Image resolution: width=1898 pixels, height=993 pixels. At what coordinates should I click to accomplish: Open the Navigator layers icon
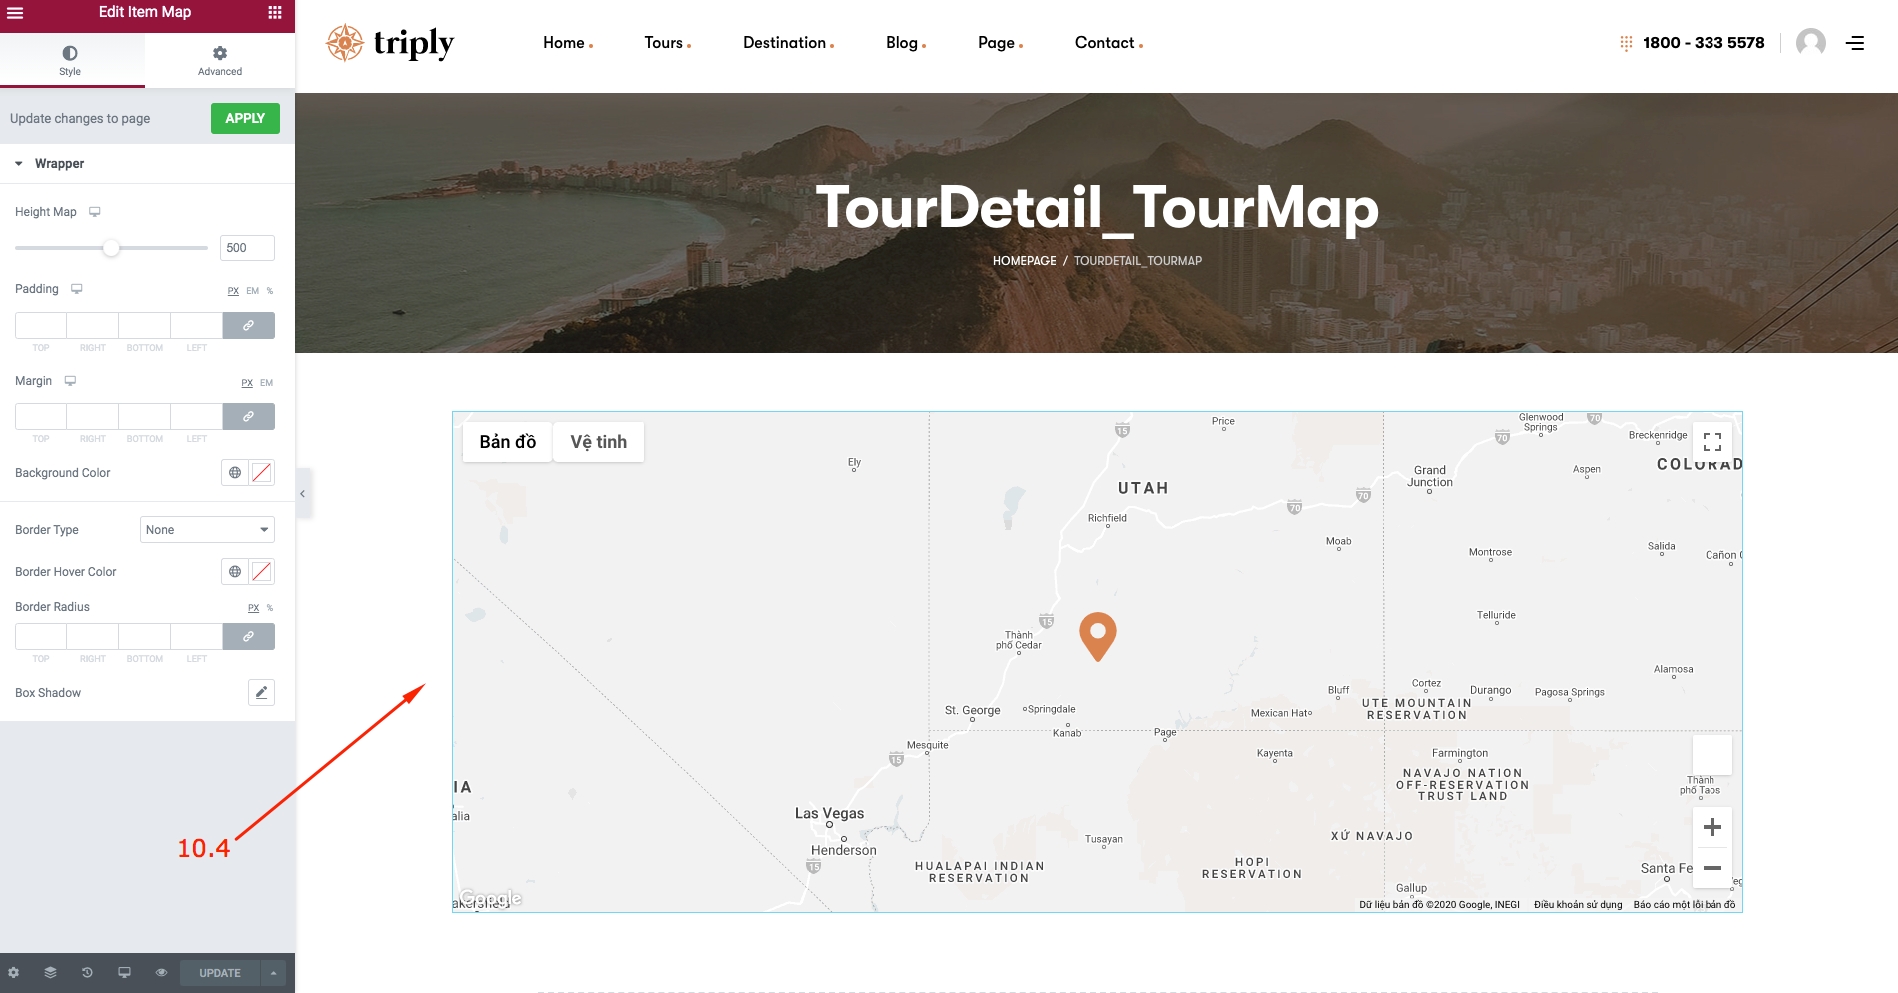click(x=50, y=972)
